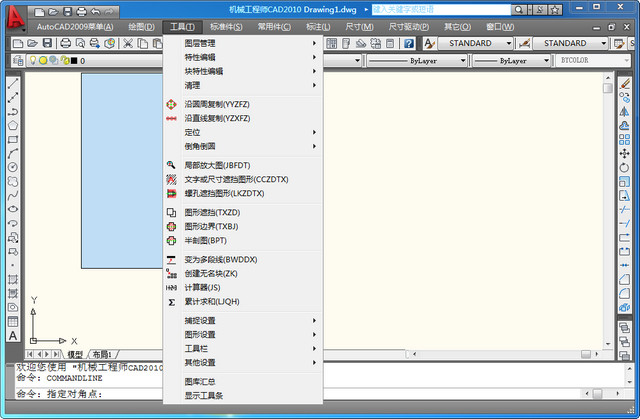This screenshot has width=640, height=419.
Task: Select the Circle draw tool
Action: click(13, 167)
